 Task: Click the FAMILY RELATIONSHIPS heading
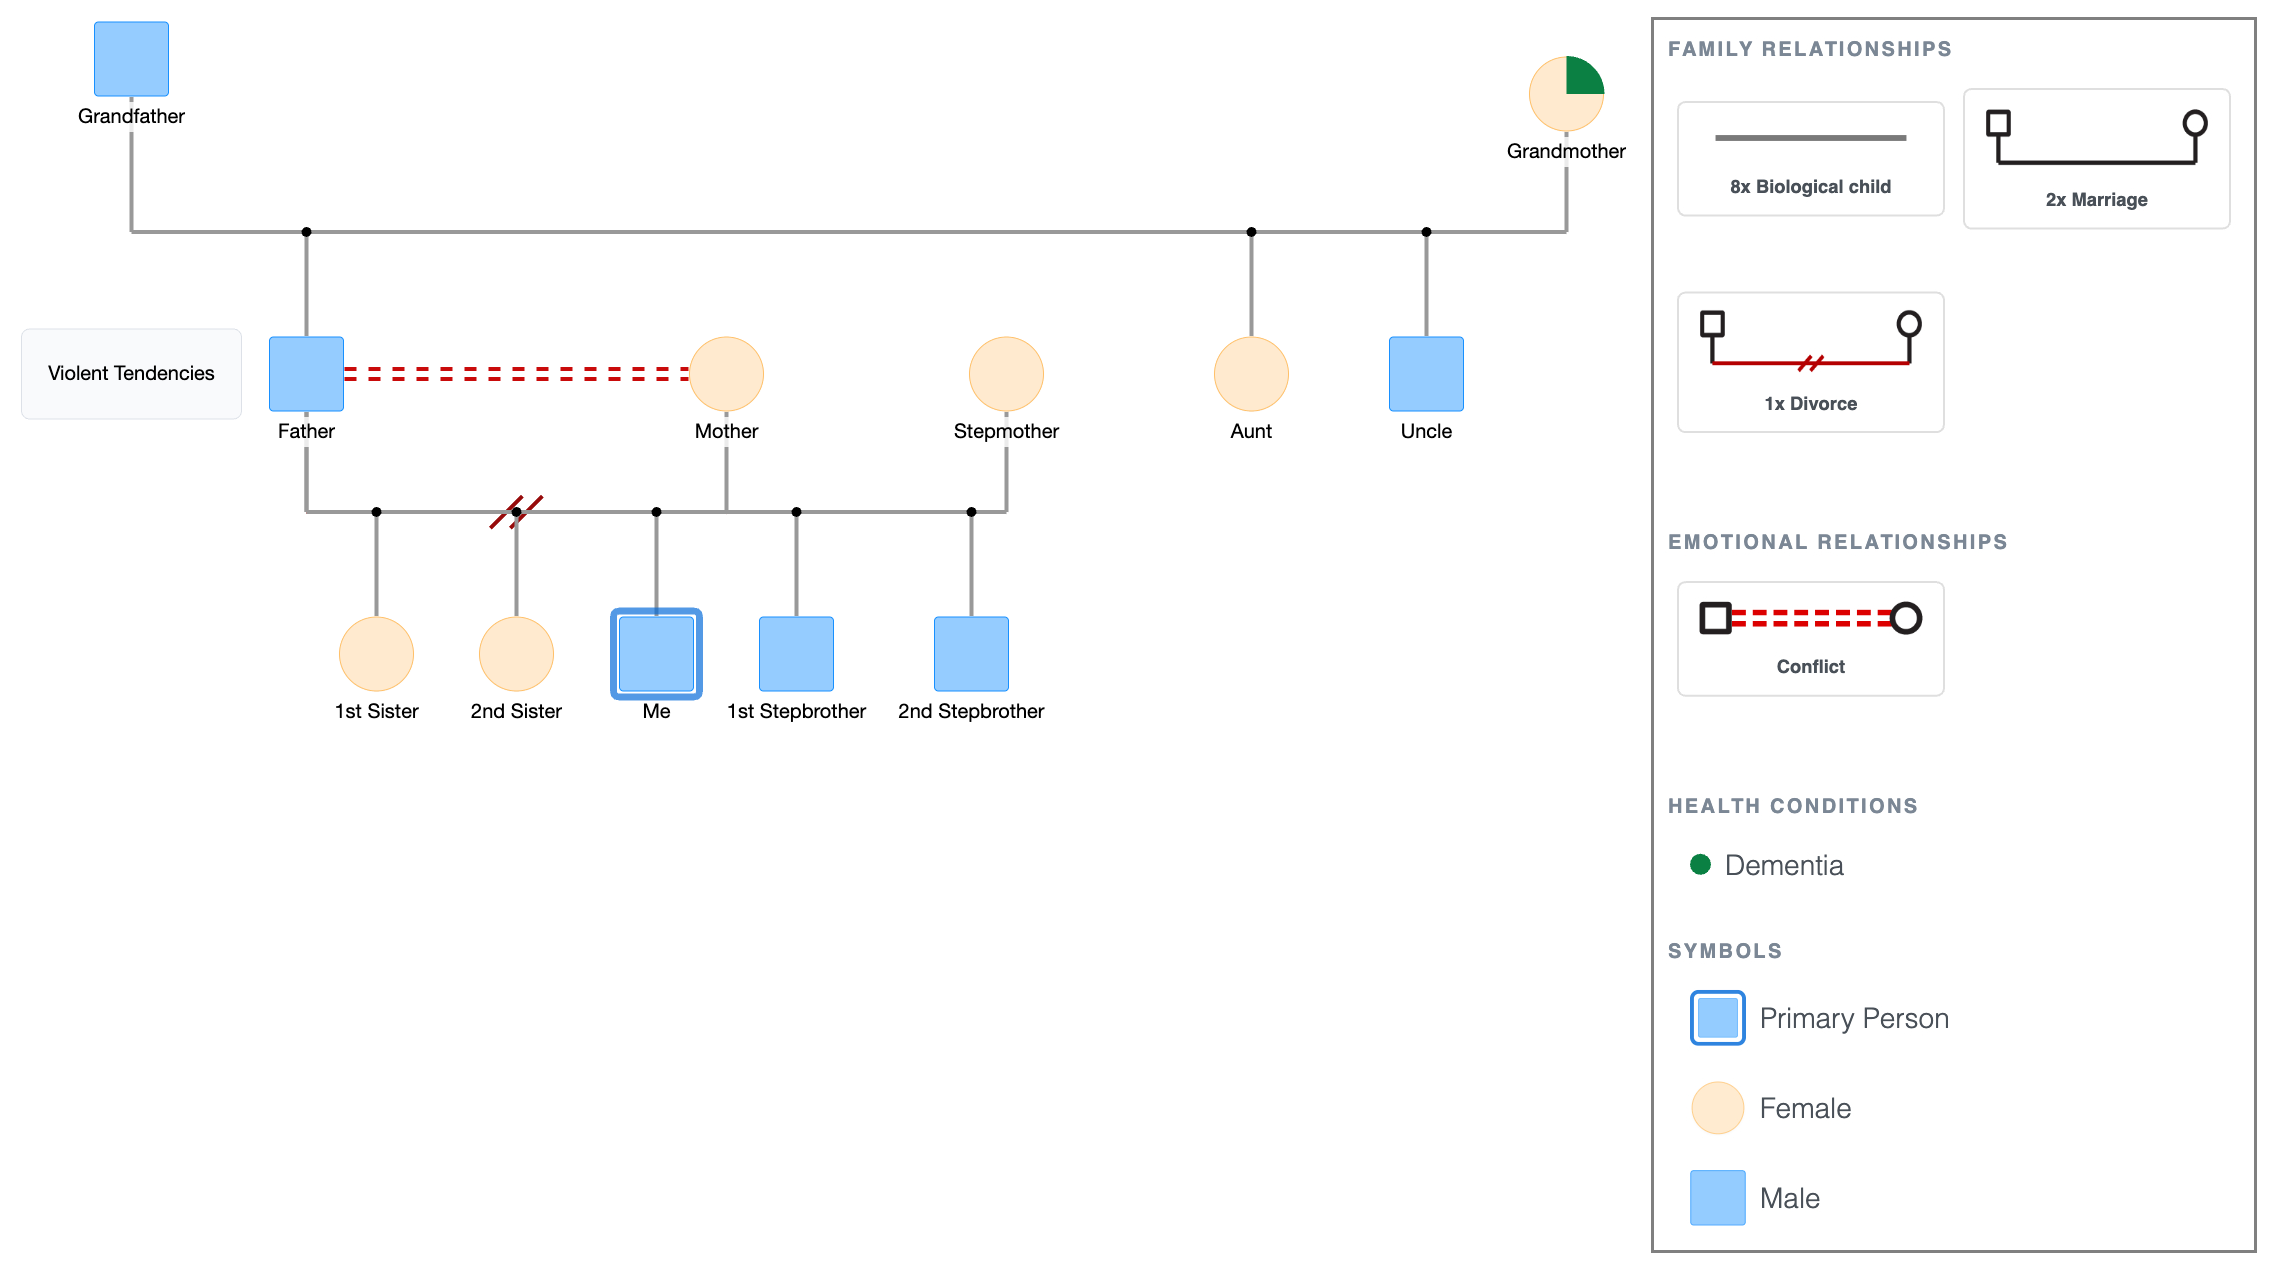1809,49
